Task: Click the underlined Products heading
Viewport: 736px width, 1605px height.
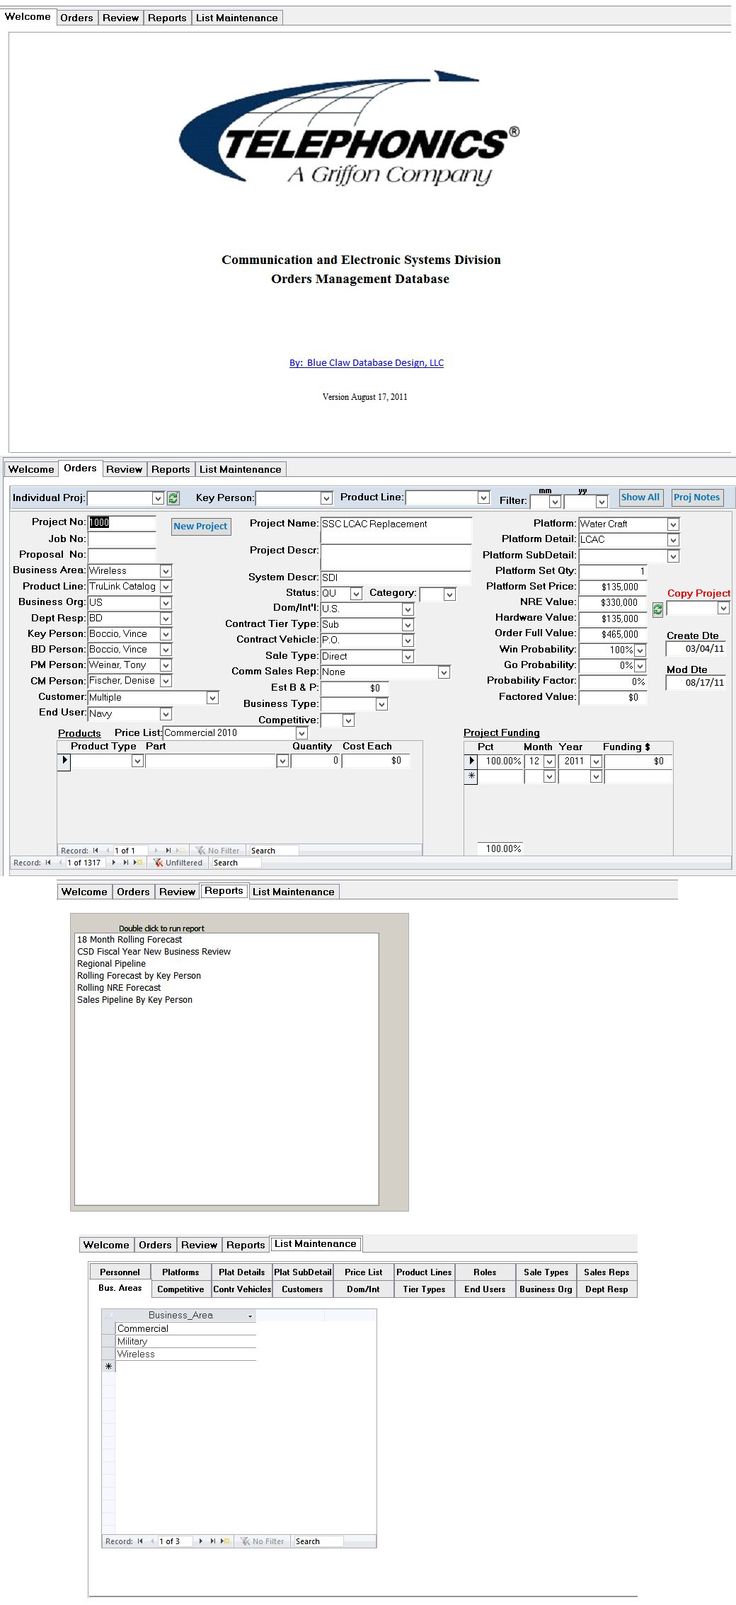Action: click(x=79, y=733)
